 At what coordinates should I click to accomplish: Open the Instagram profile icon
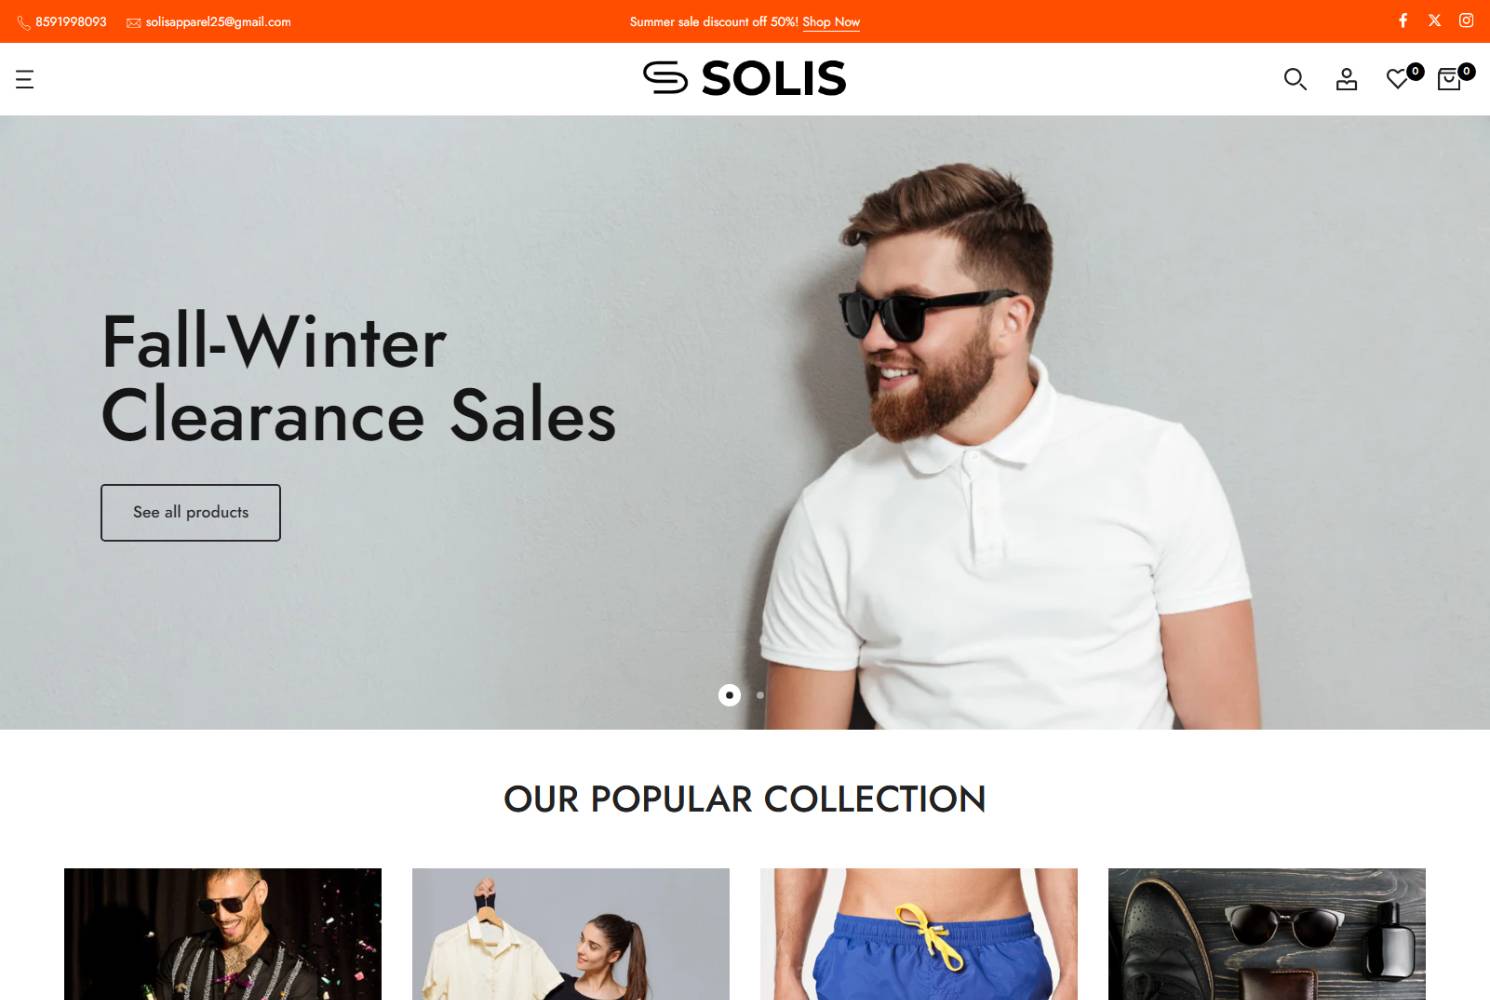tap(1466, 20)
